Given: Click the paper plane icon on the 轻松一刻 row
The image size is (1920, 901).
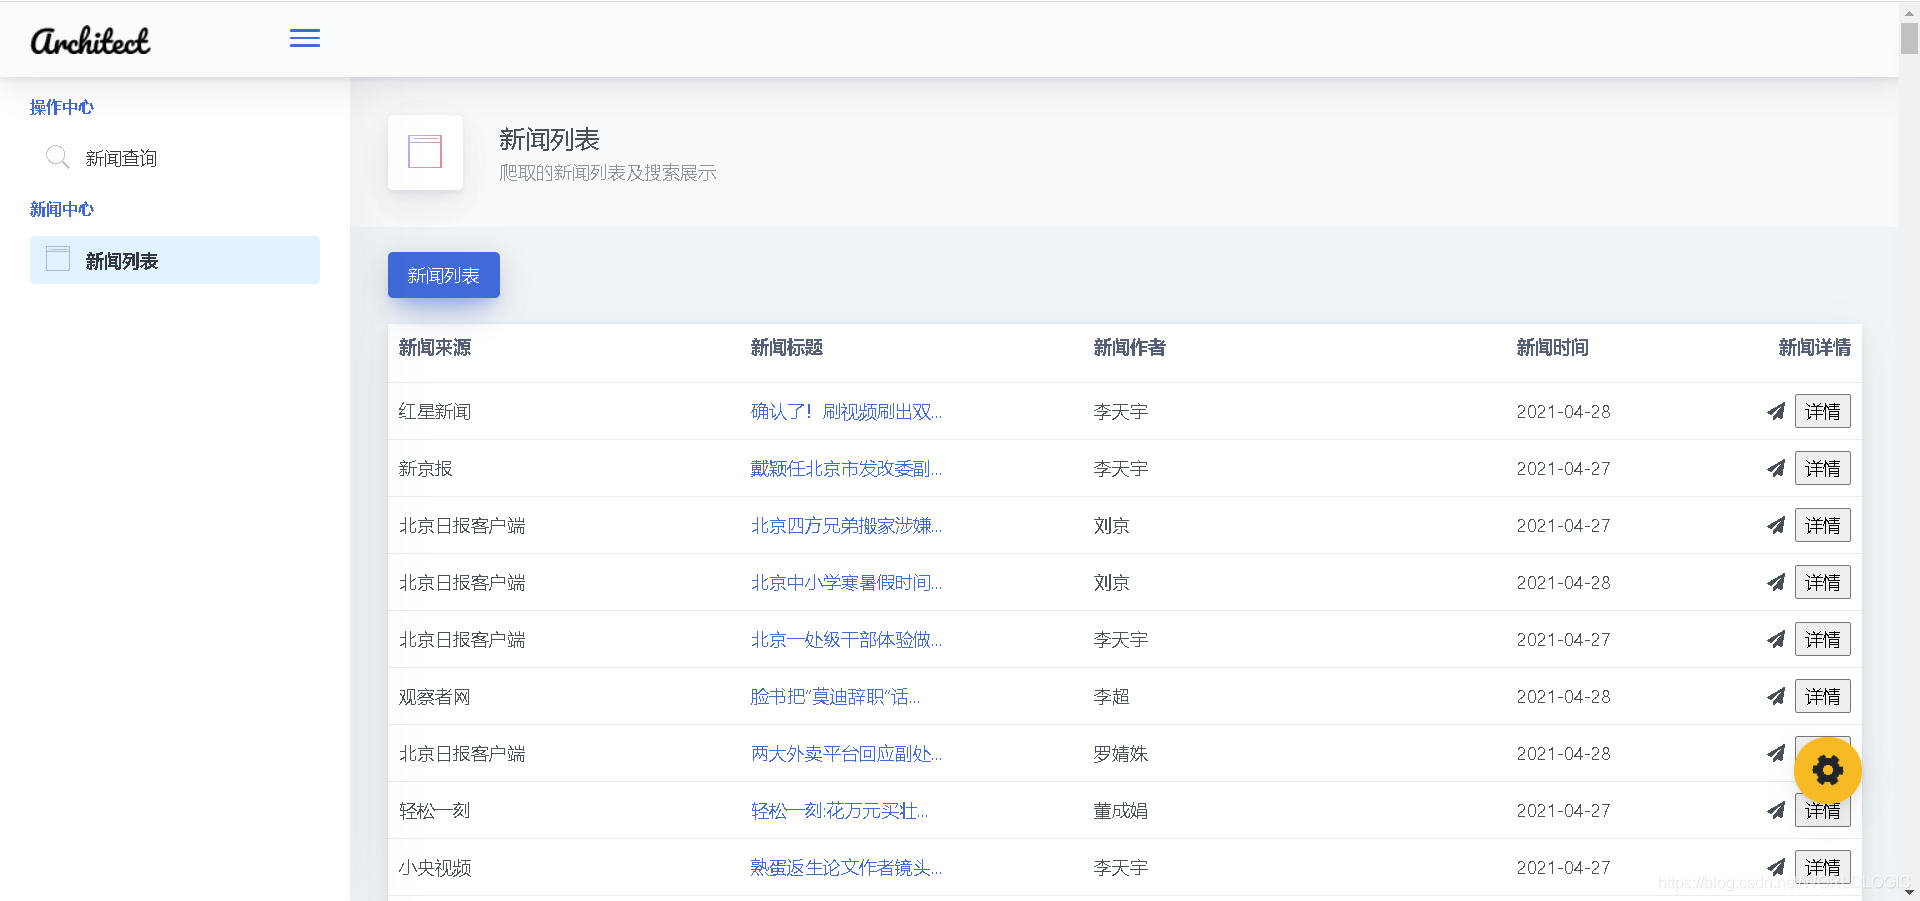Looking at the screenshot, I should point(1776,810).
